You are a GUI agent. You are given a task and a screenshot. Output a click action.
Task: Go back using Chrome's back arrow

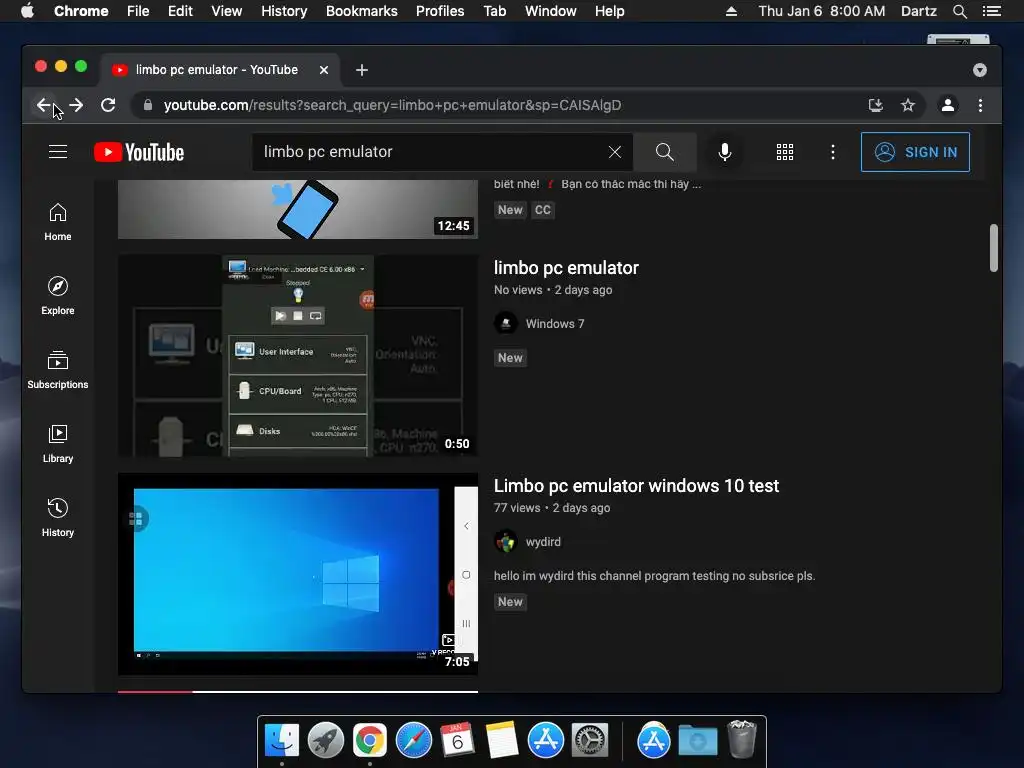pyautogui.click(x=43, y=105)
